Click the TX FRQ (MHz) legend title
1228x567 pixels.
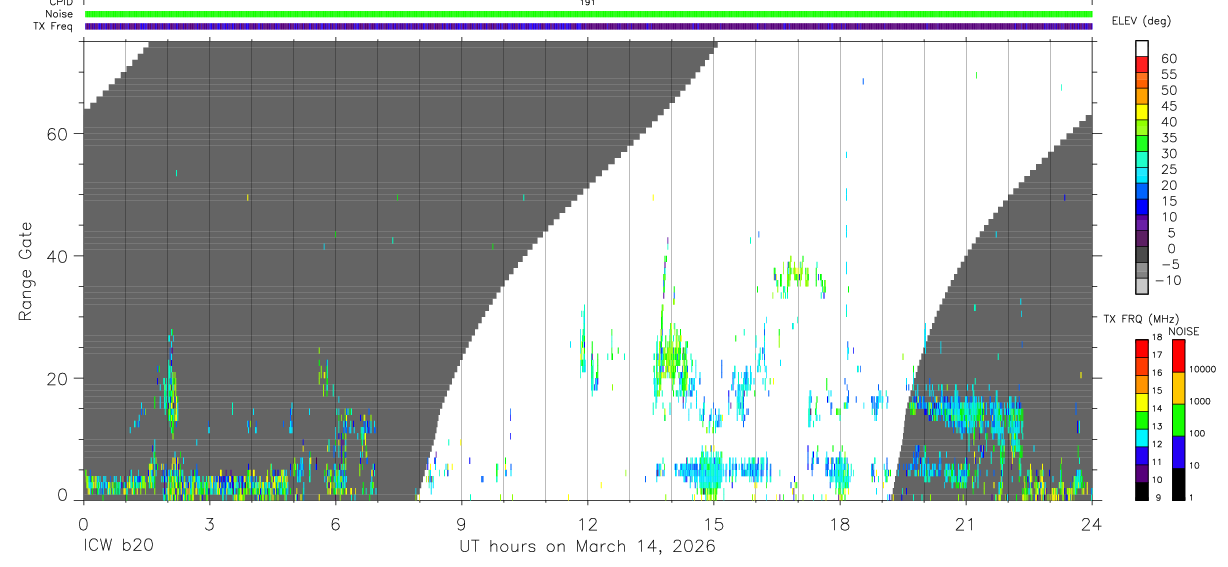click(x=1141, y=318)
